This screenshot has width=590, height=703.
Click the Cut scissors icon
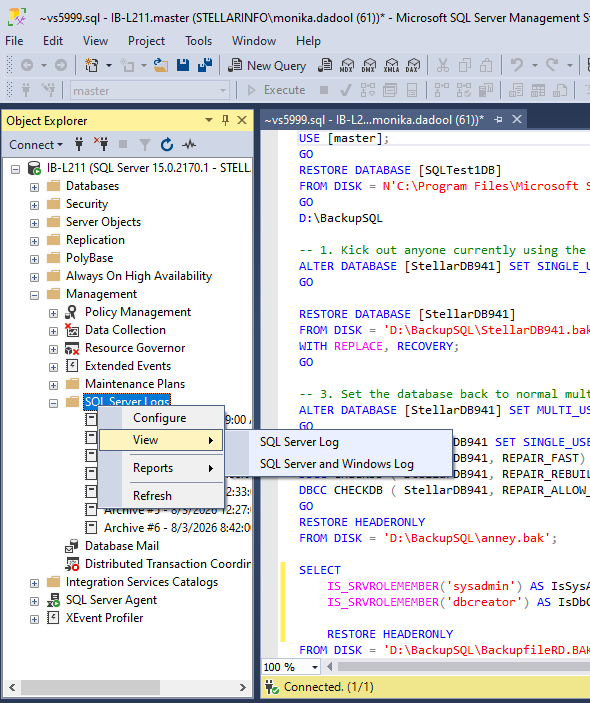443,65
